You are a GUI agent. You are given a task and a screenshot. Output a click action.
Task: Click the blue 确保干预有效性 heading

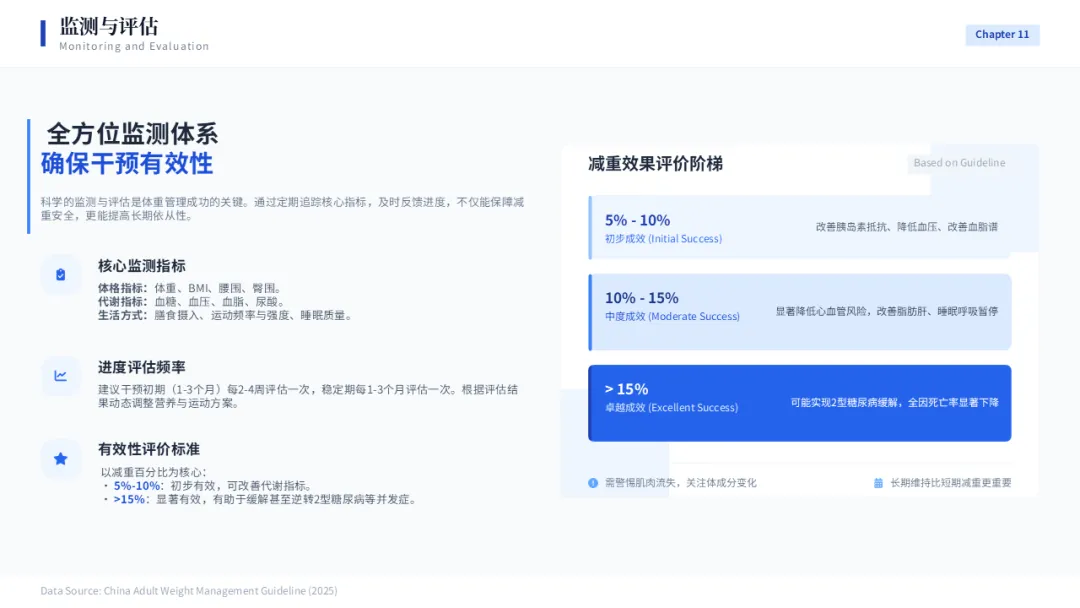tap(127, 164)
